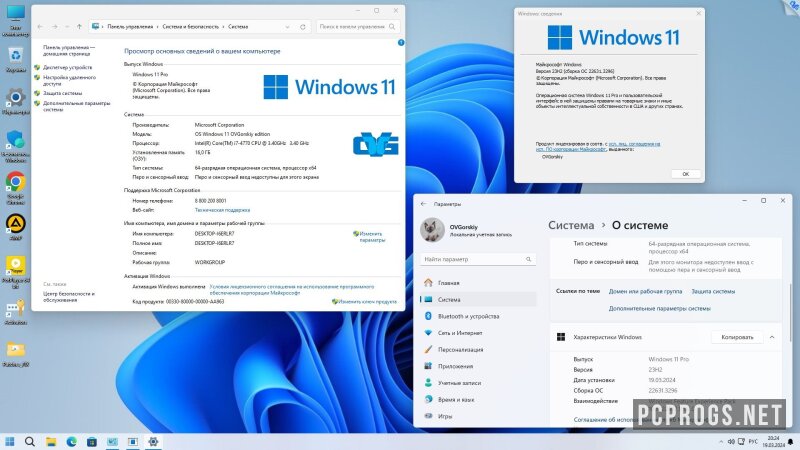Open the notification bell in system tray
The height and width of the screenshot is (450, 800).
(791, 442)
